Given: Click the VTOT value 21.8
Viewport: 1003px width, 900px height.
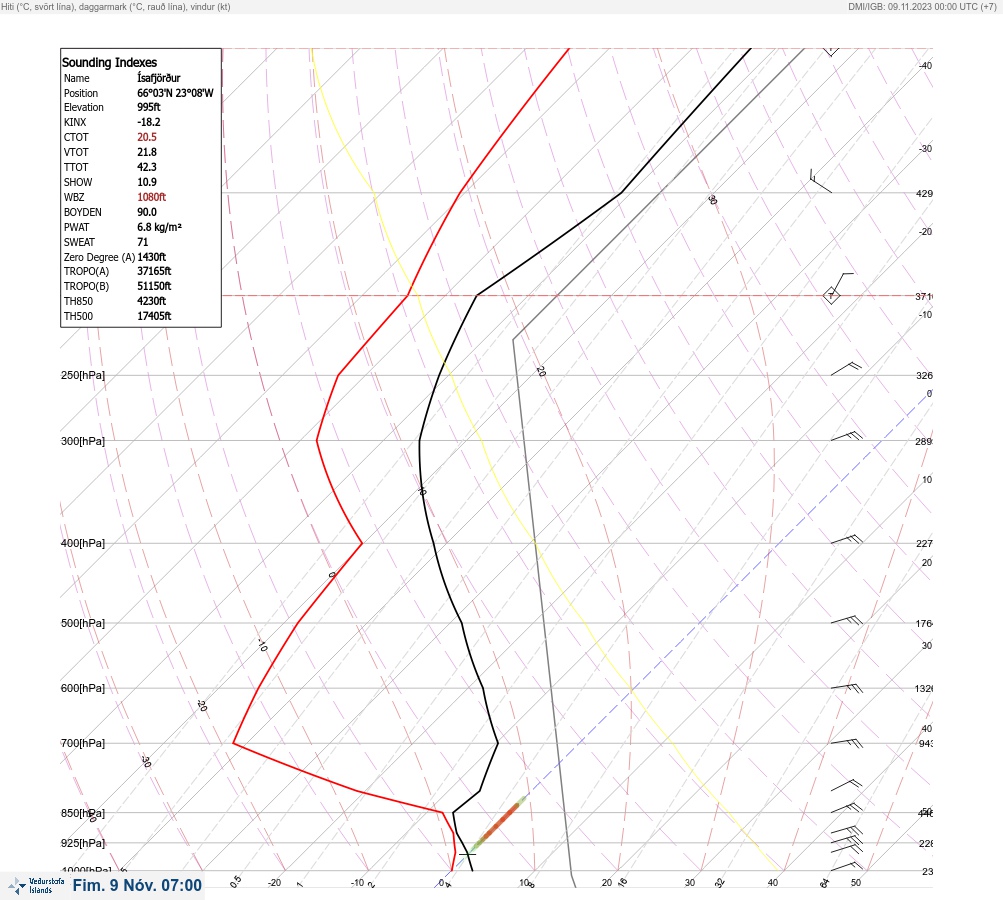Looking at the screenshot, I should (x=146, y=152).
